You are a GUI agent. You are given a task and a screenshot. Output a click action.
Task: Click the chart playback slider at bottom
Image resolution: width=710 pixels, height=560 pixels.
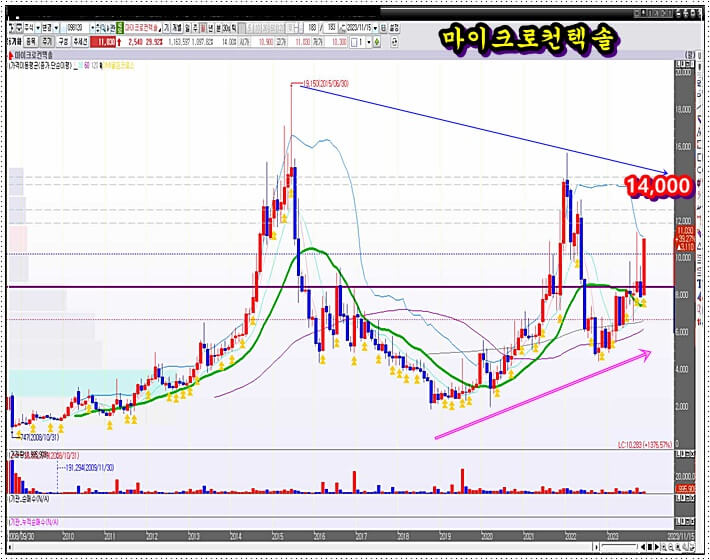pyautogui.click(x=619, y=547)
